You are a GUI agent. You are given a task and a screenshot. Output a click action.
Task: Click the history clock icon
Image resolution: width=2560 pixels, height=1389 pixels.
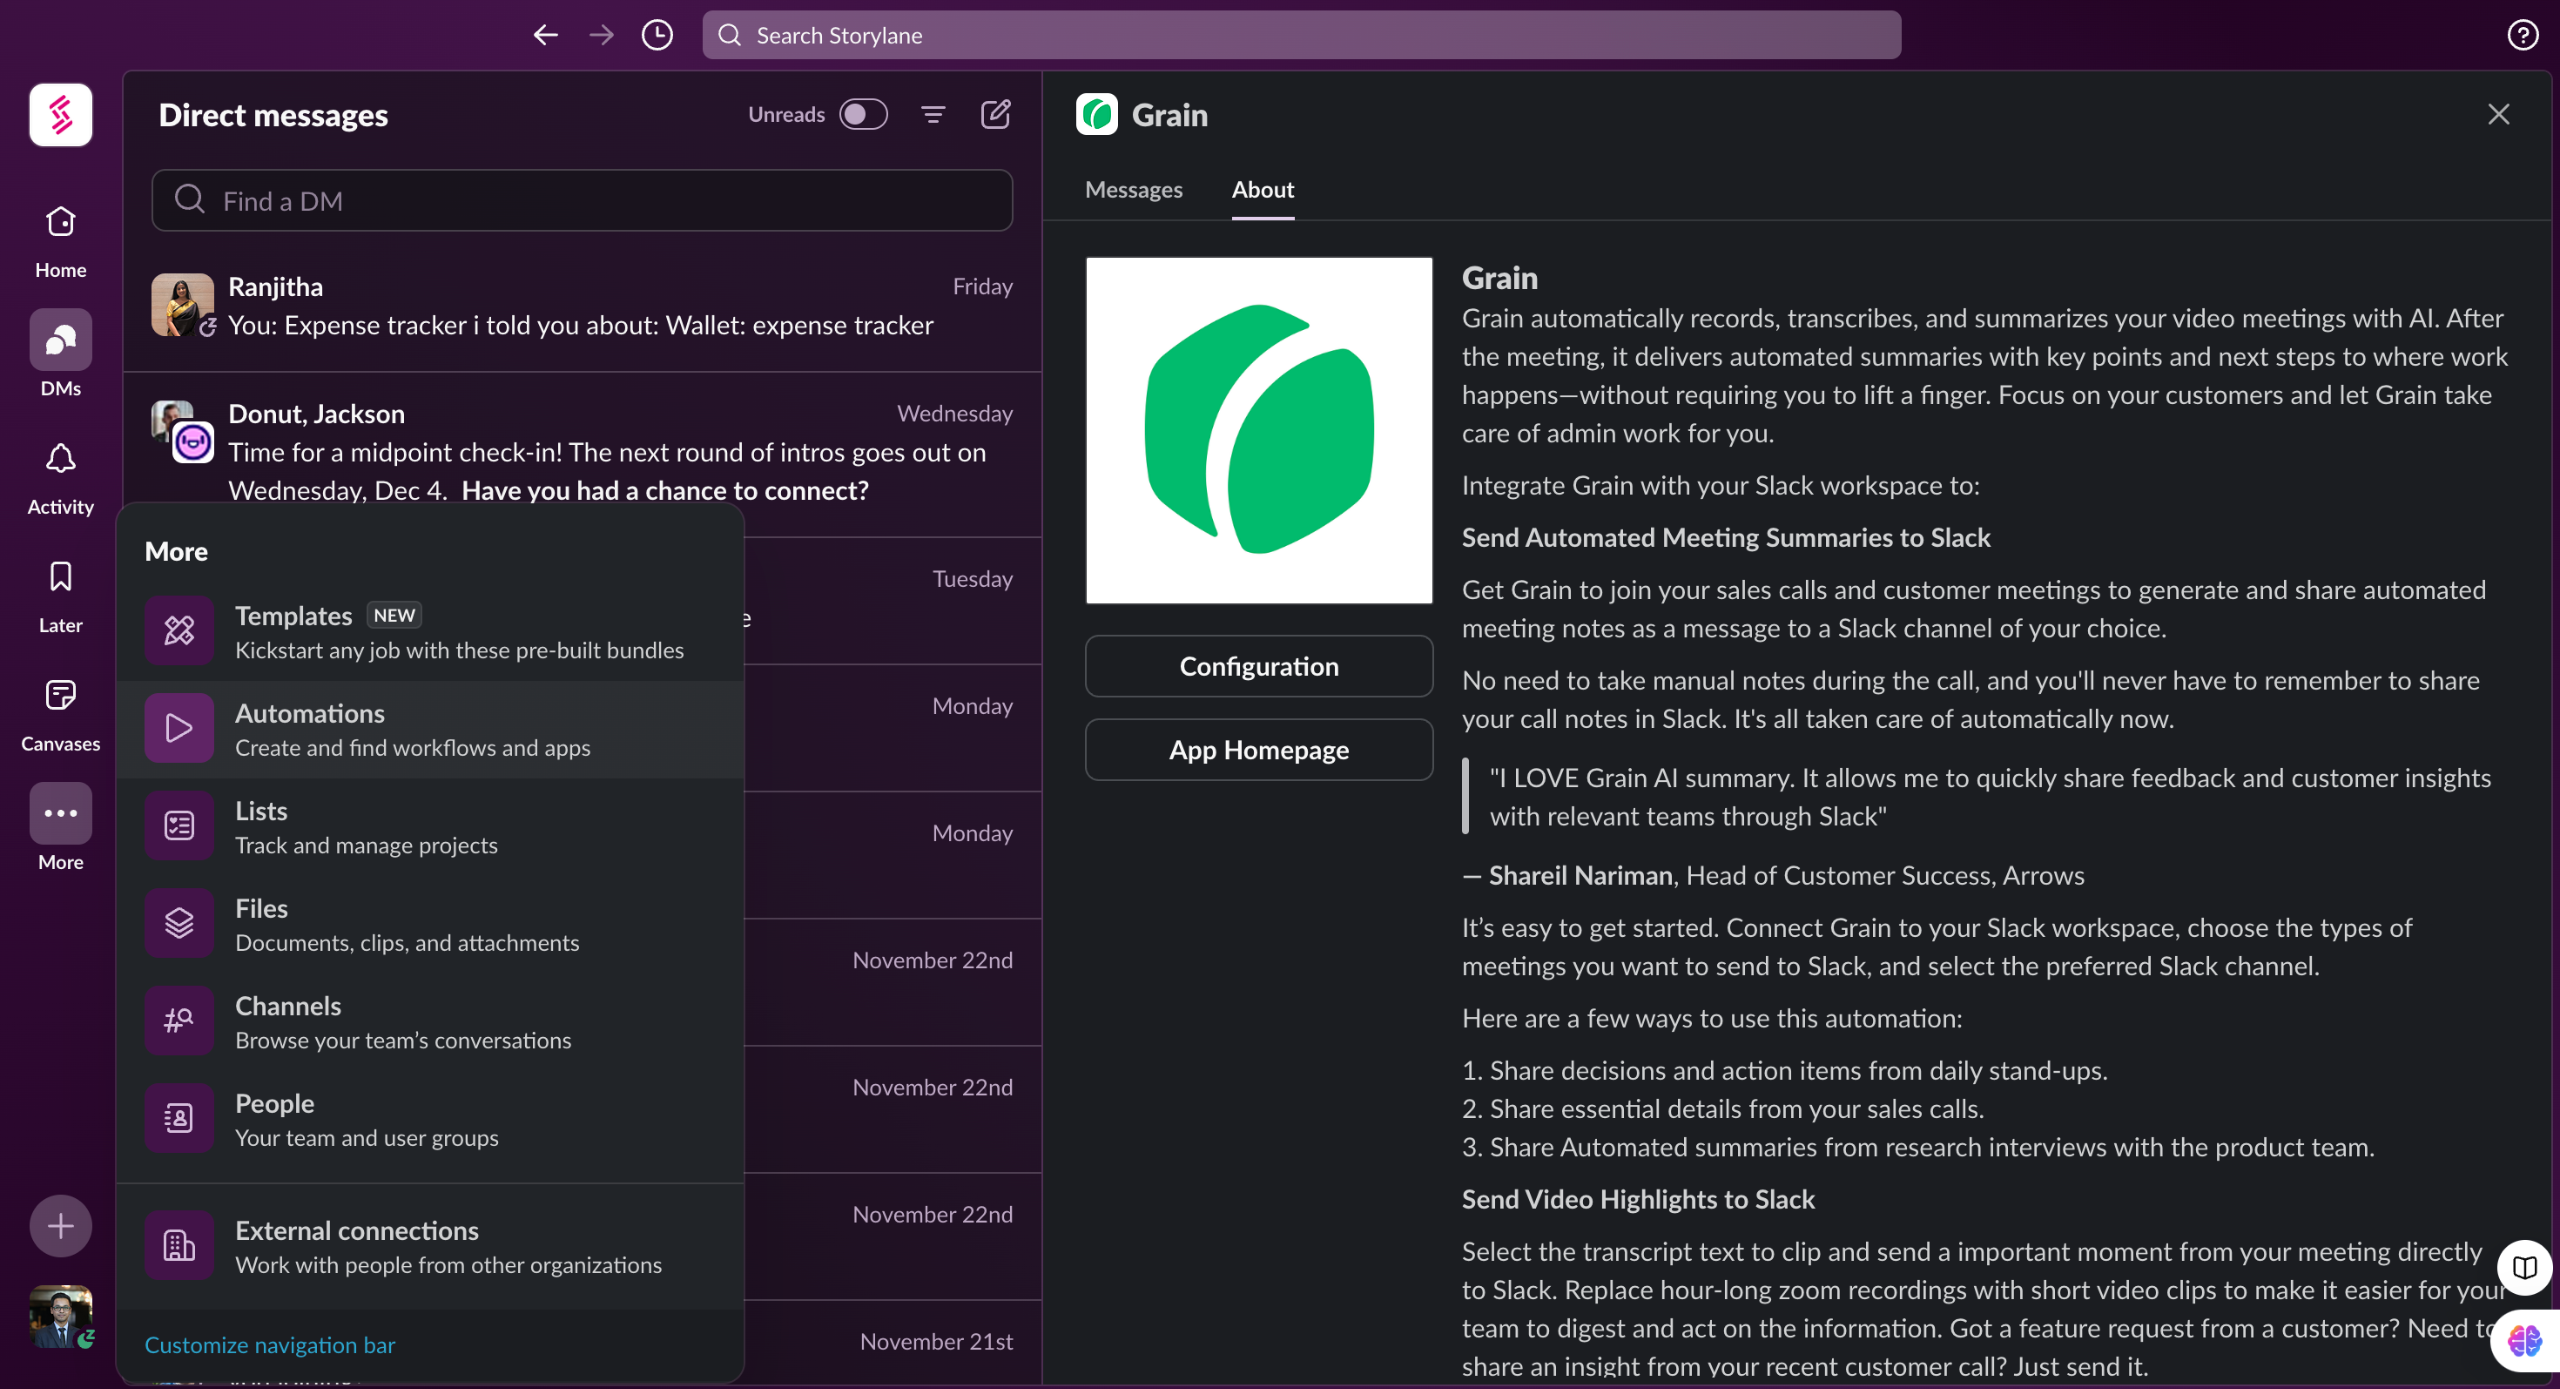tap(657, 35)
